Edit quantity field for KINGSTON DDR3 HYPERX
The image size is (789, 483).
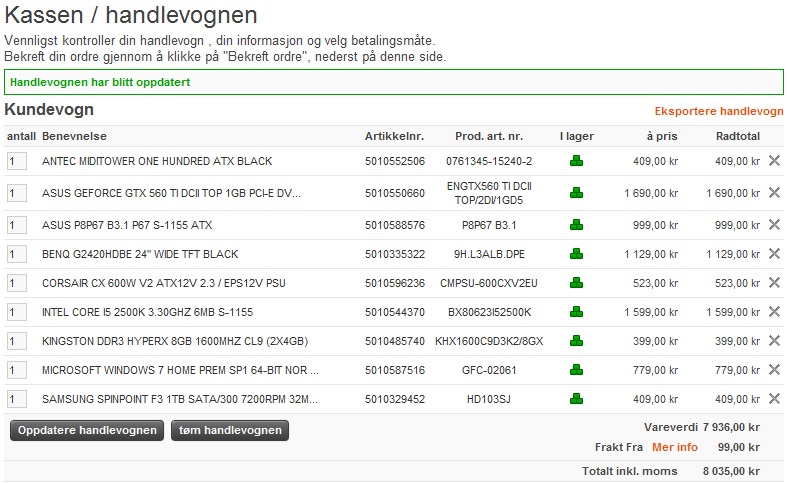pos(17,341)
